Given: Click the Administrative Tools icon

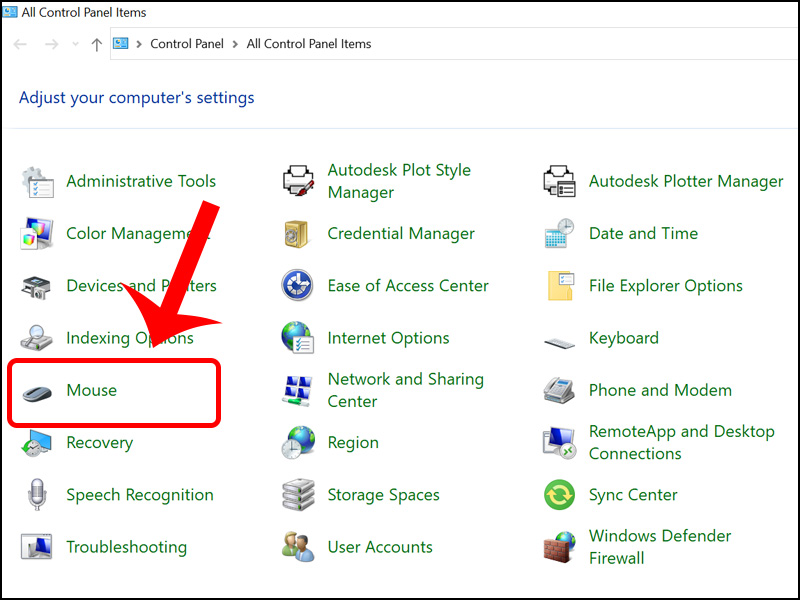Looking at the screenshot, I should [37, 182].
